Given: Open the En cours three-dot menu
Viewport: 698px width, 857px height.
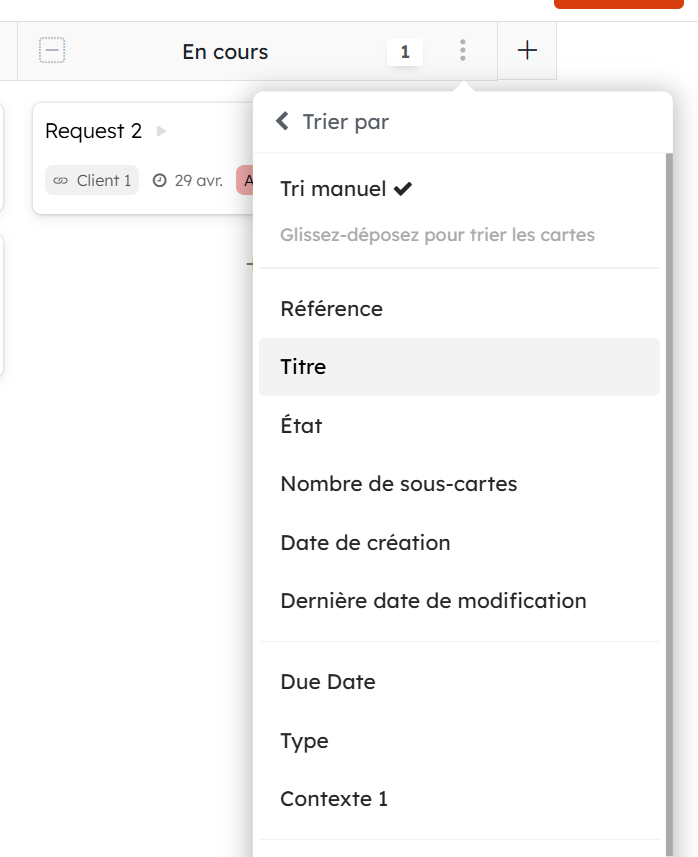Looking at the screenshot, I should [x=462, y=50].
